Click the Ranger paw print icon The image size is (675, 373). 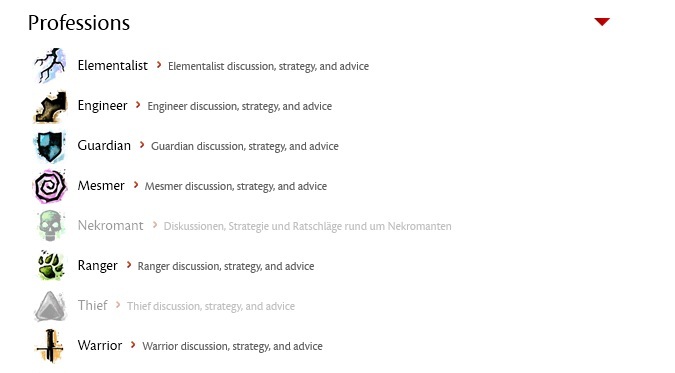pyautogui.click(x=51, y=265)
